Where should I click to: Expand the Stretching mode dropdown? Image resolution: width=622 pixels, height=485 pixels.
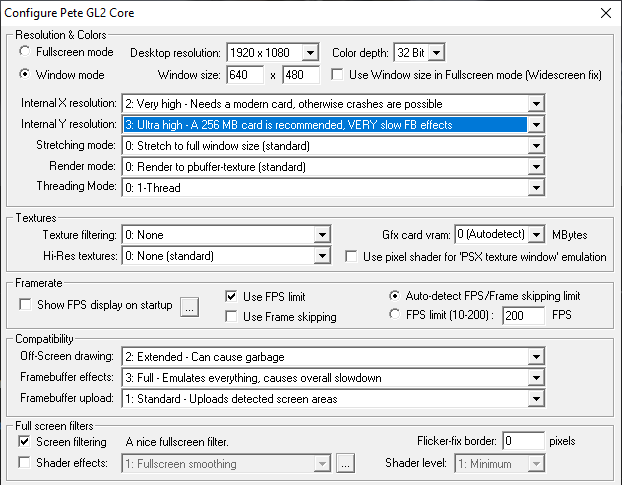333,146
